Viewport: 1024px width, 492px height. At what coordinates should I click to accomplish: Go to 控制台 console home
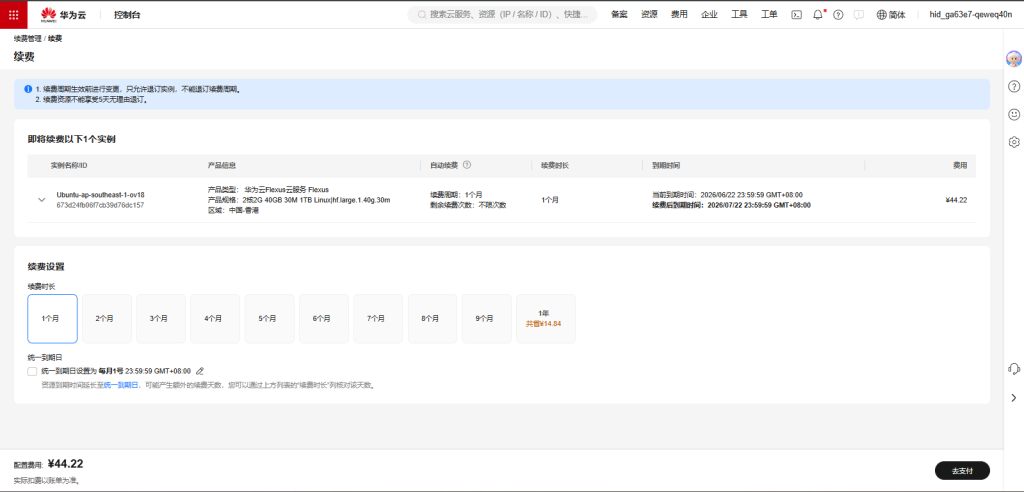click(x=127, y=14)
